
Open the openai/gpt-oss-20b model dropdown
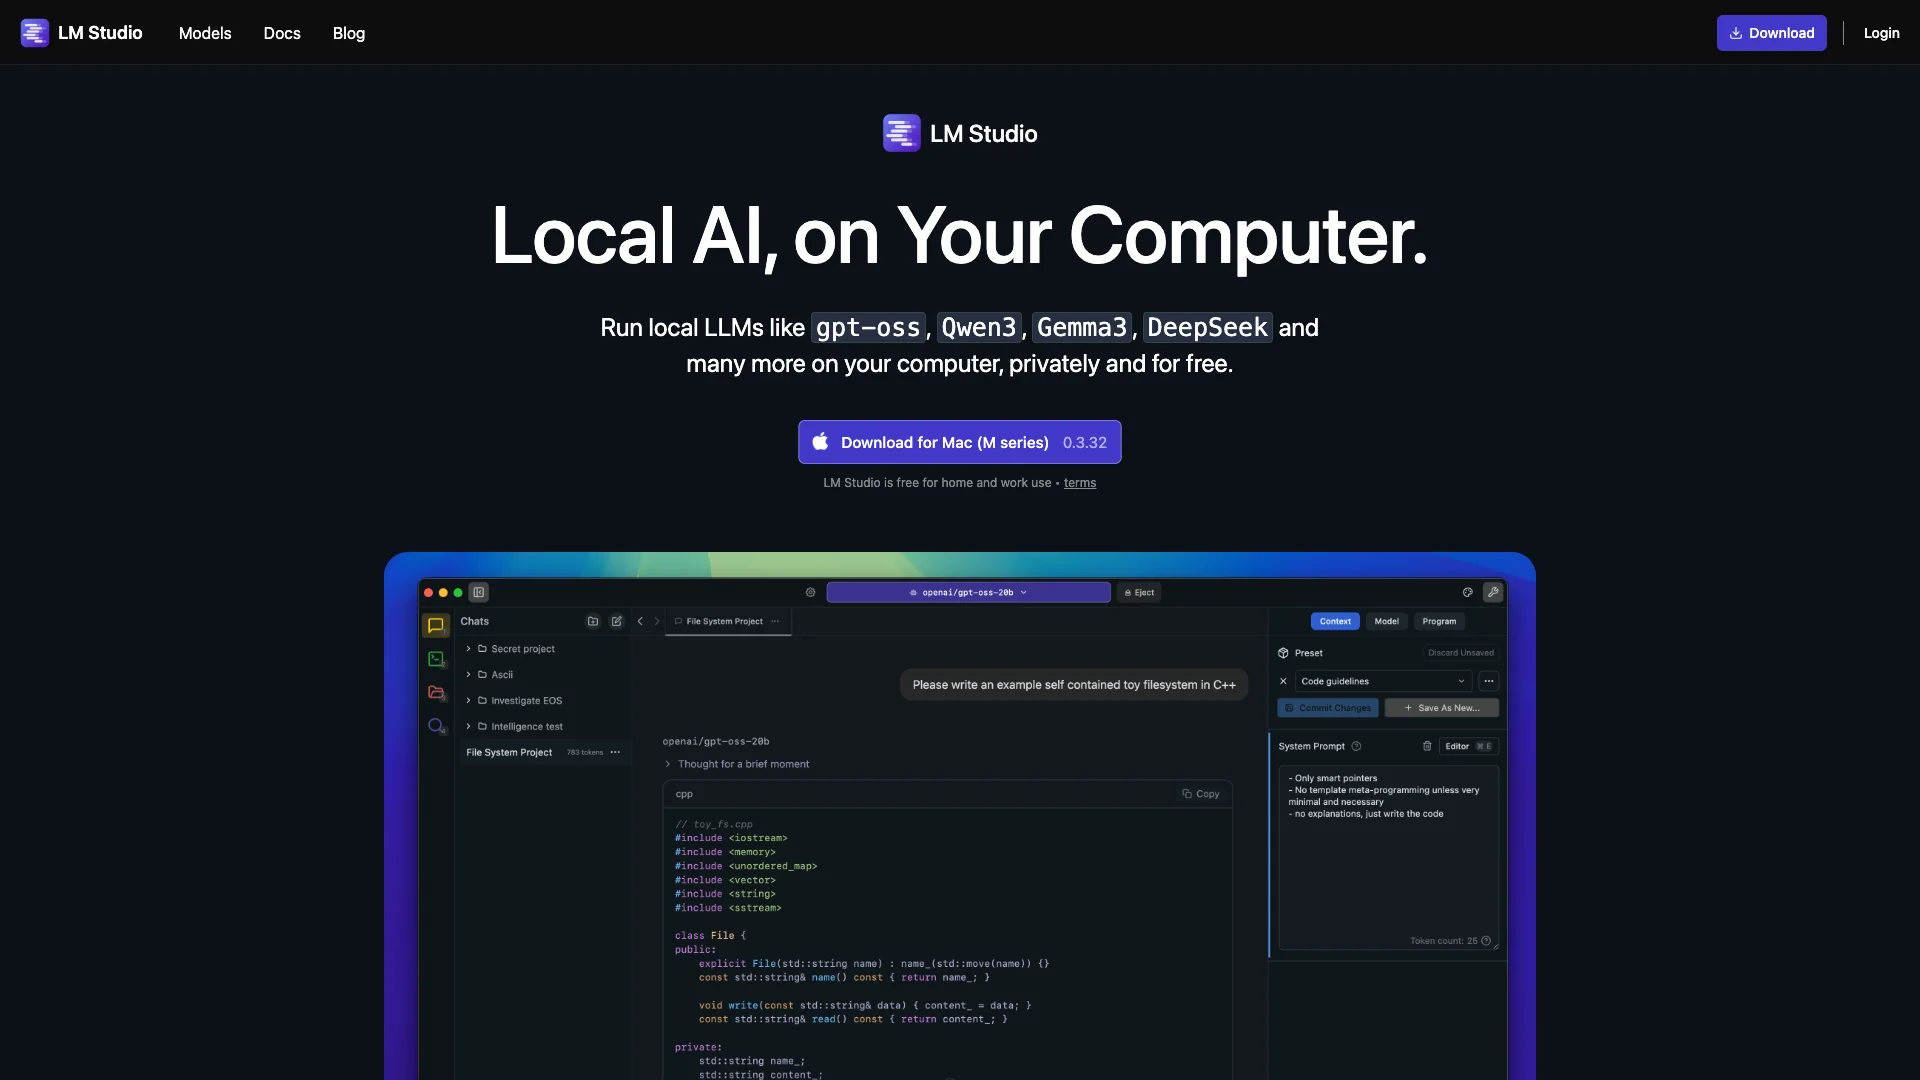pos(967,592)
